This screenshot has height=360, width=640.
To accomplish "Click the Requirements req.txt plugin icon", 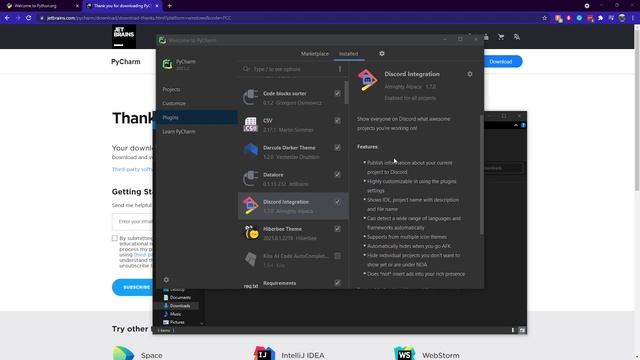I will click(x=251, y=286).
